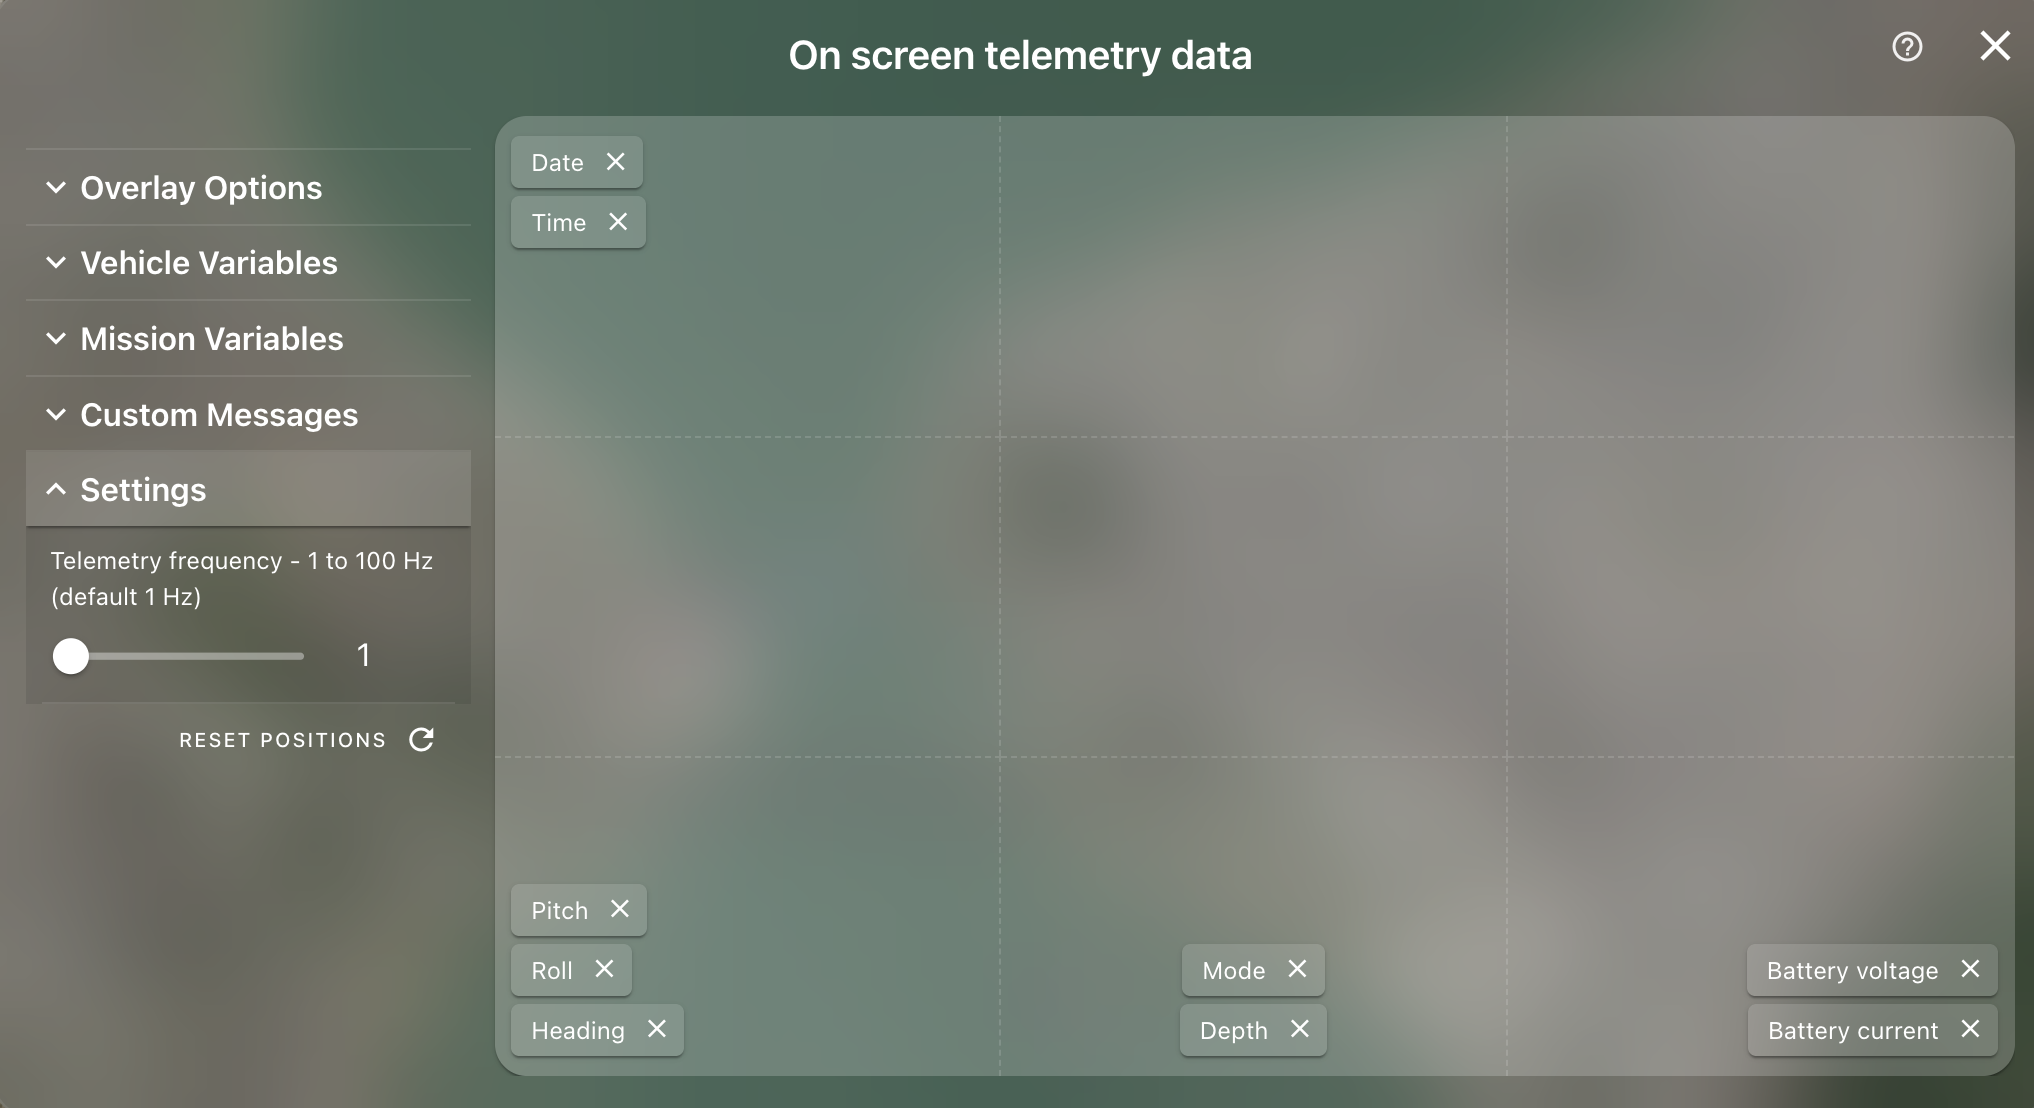This screenshot has width=2034, height=1108.
Task: Remove Mode telemetry item
Action: coord(1296,969)
